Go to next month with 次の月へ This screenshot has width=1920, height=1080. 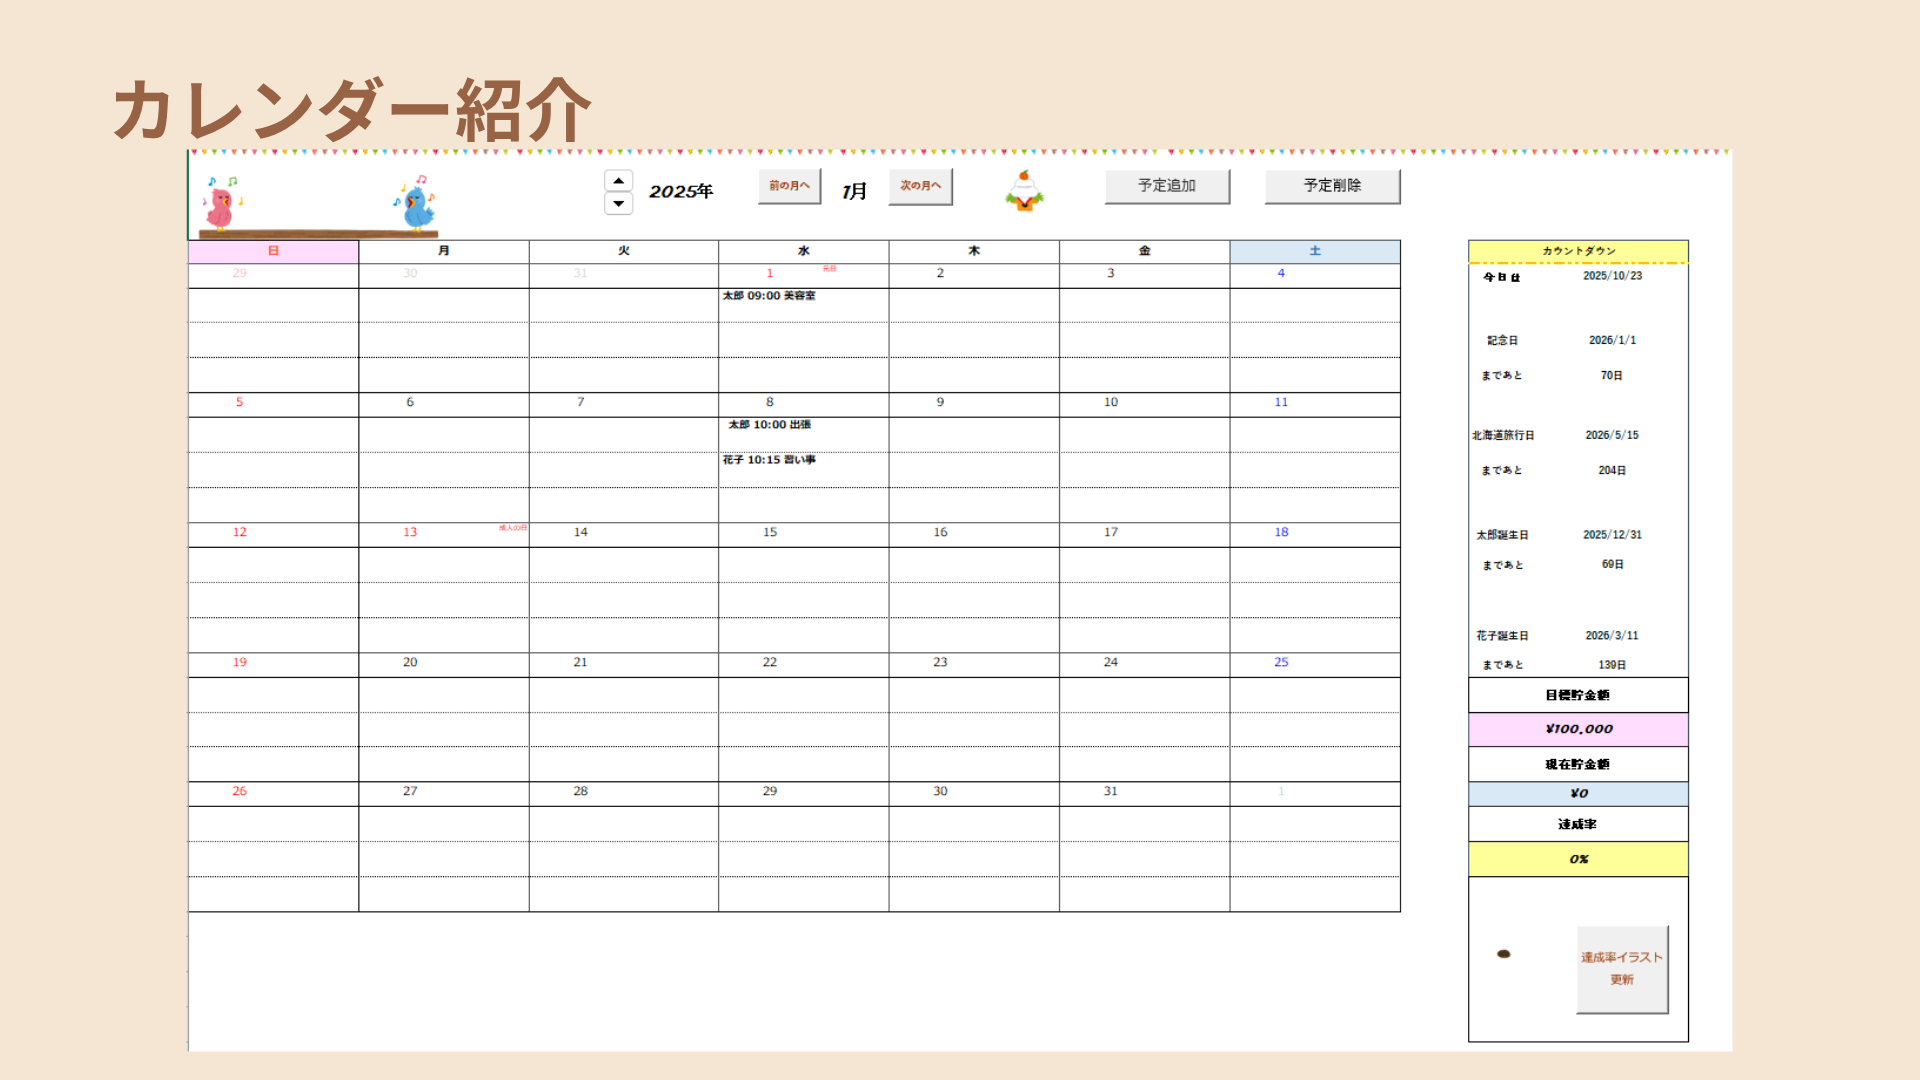[920, 186]
